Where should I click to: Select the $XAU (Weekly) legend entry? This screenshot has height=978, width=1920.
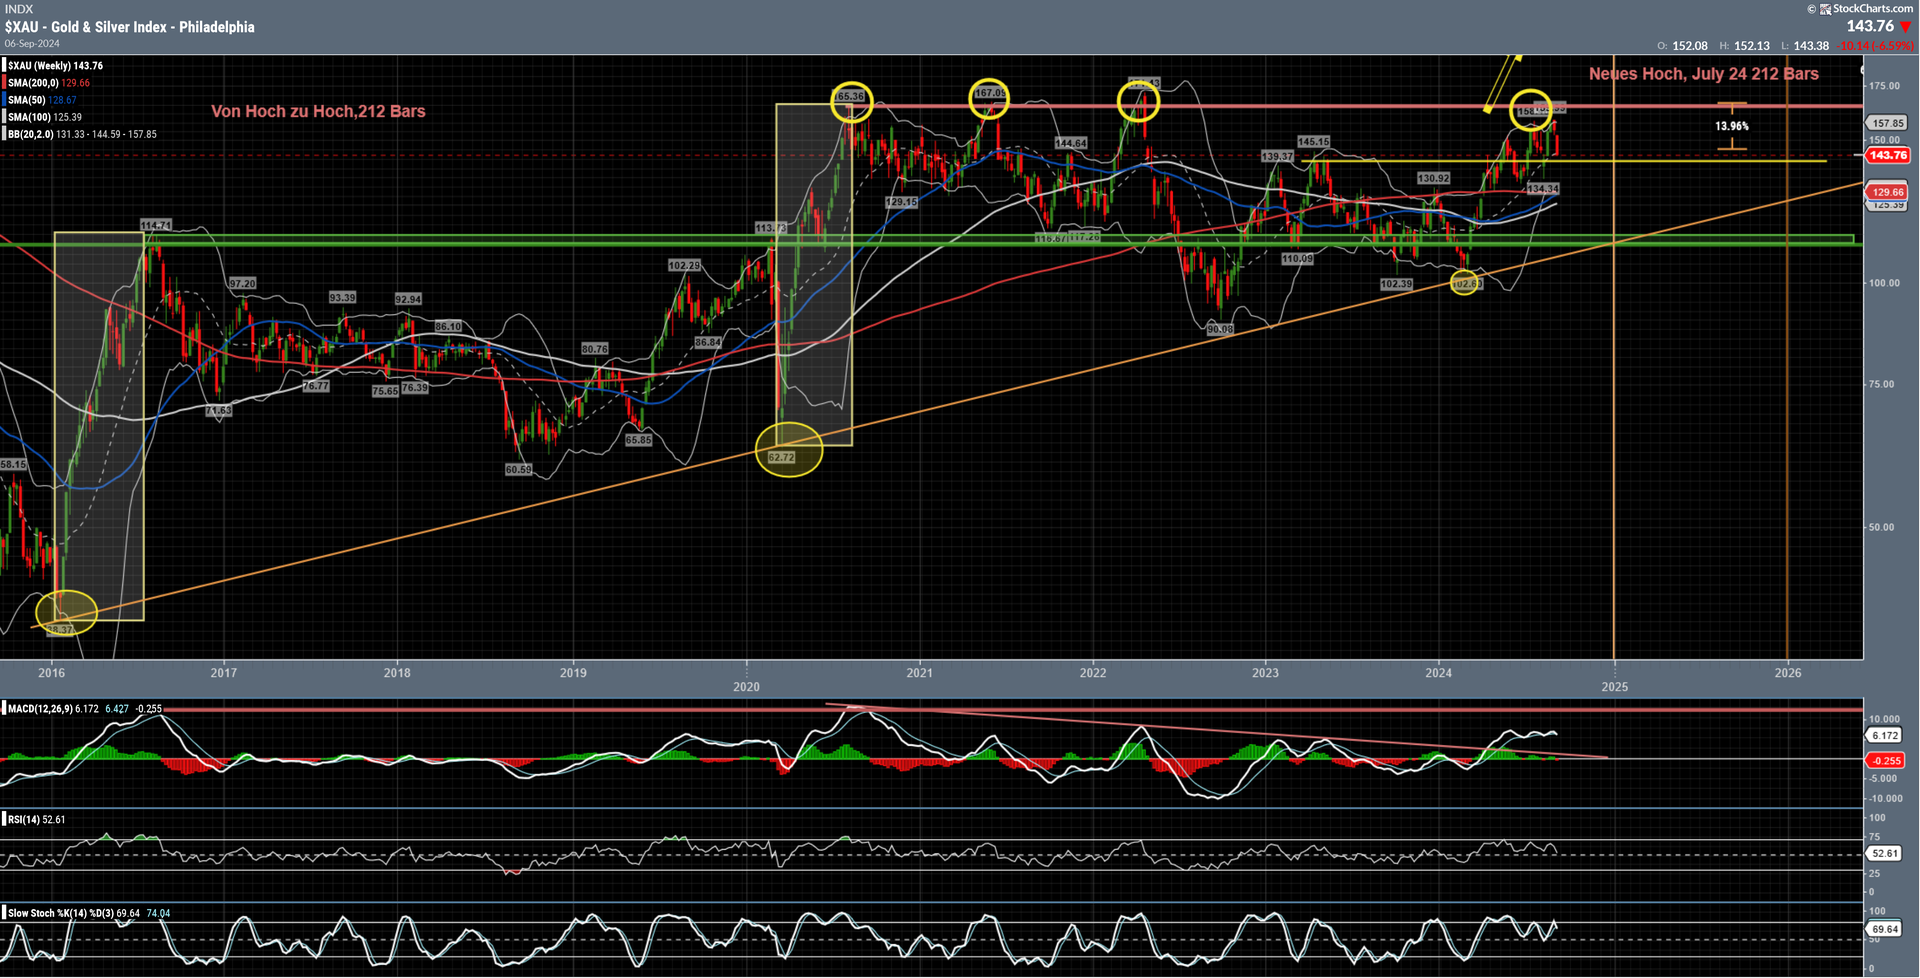pyautogui.click(x=55, y=66)
